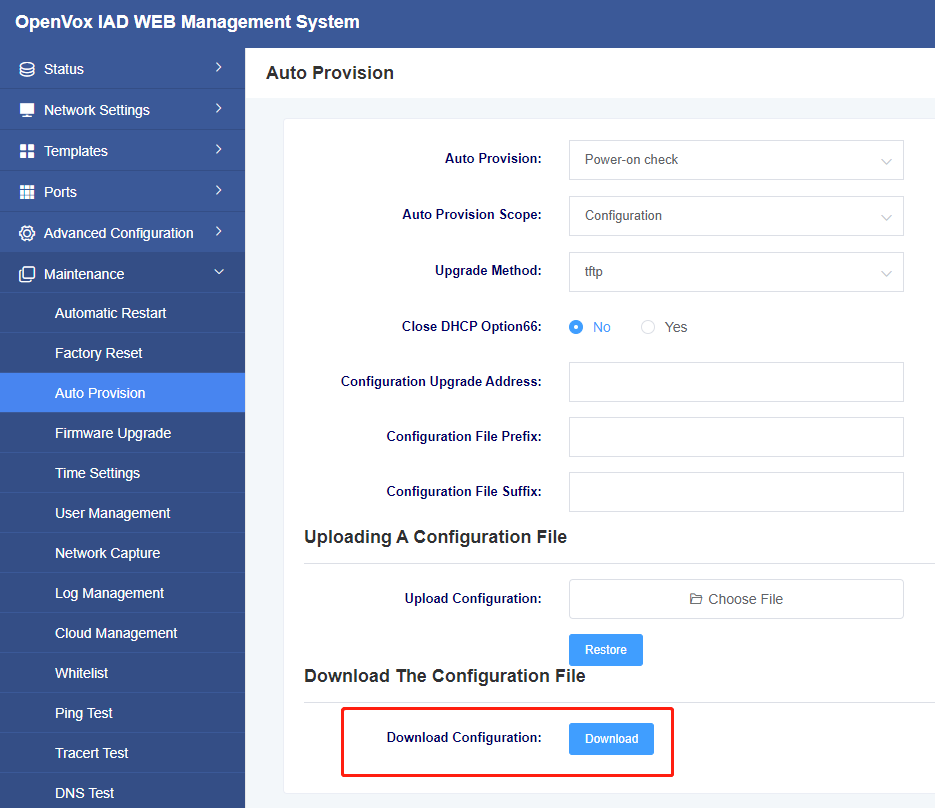Collapse the Maintenance menu chevron

[x=219, y=272]
